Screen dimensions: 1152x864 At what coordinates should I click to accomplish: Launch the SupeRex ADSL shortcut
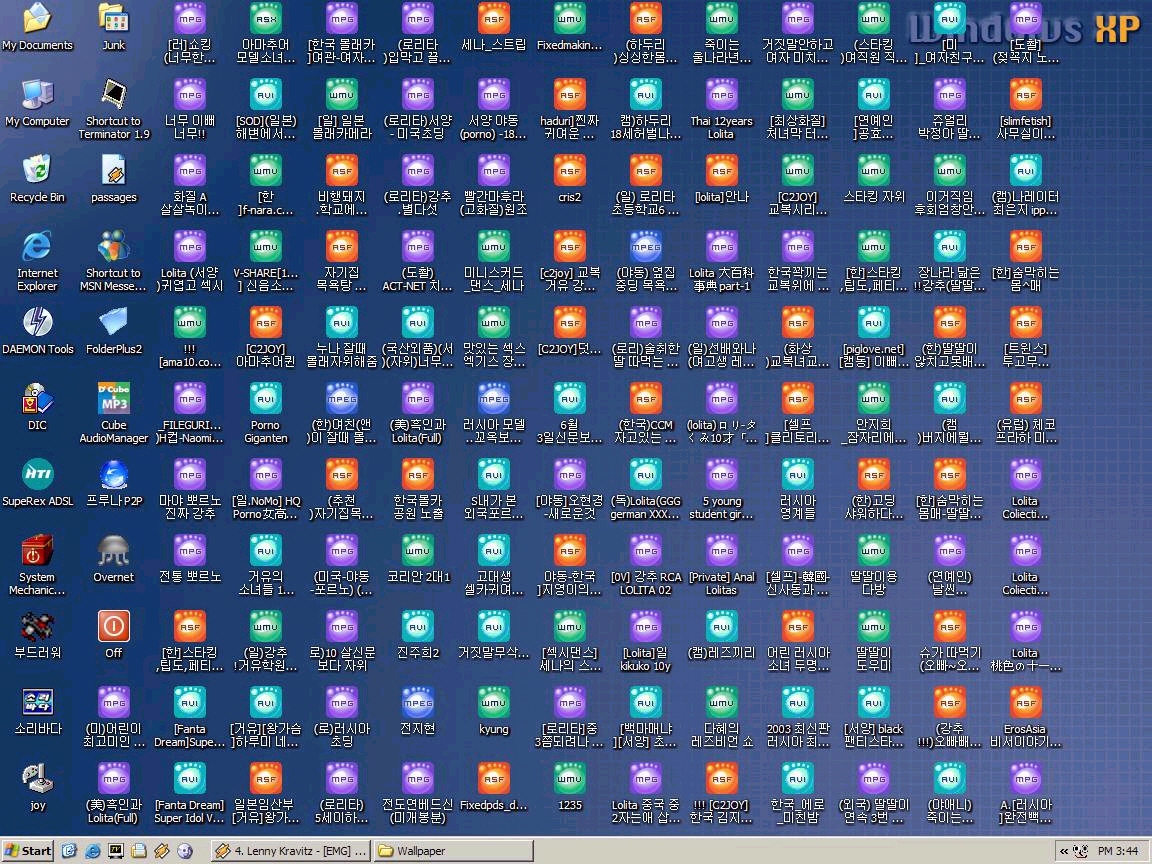pyautogui.click(x=37, y=476)
